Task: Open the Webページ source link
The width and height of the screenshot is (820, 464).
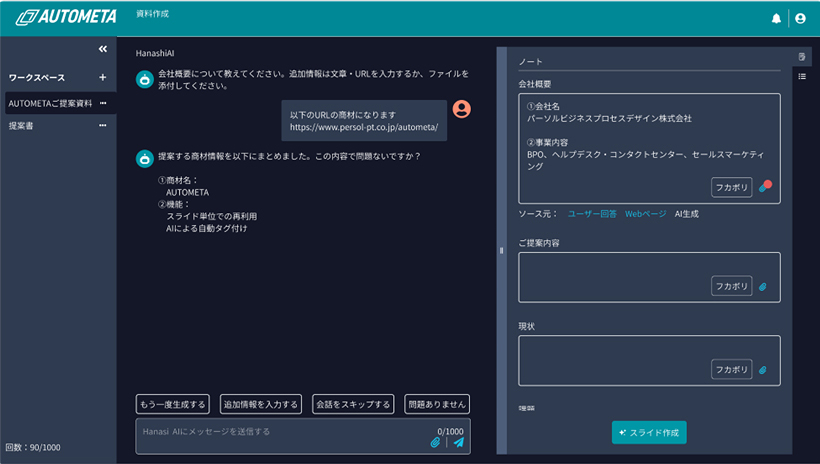Action: 645,214
